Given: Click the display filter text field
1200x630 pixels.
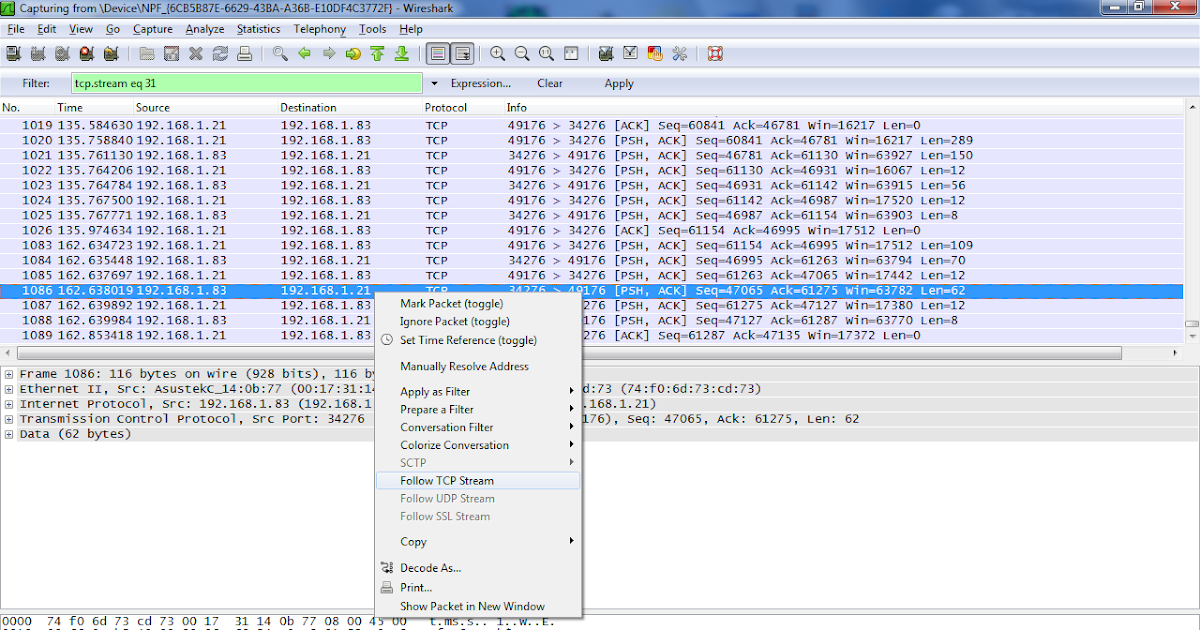Looking at the screenshot, I should (247, 84).
